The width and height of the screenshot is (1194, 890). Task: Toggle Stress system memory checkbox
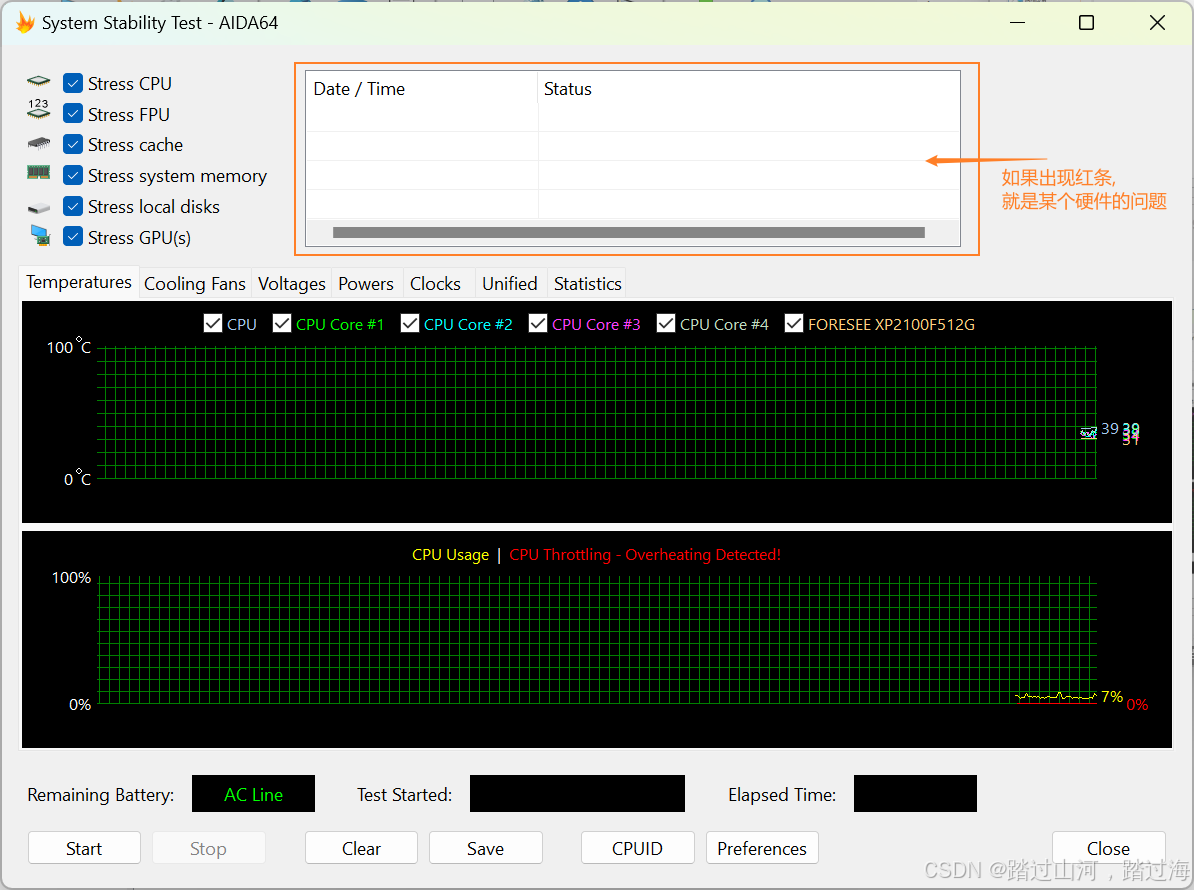(73, 175)
